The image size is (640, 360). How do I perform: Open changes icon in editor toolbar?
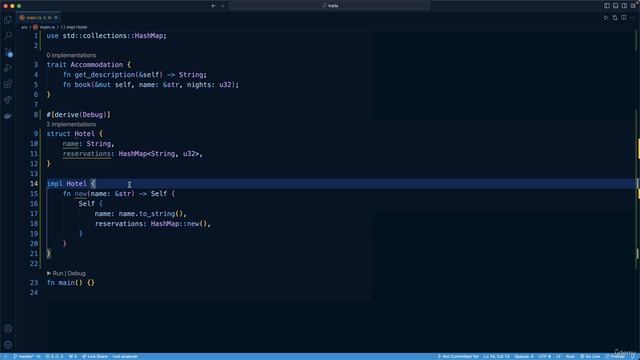(x=615, y=18)
